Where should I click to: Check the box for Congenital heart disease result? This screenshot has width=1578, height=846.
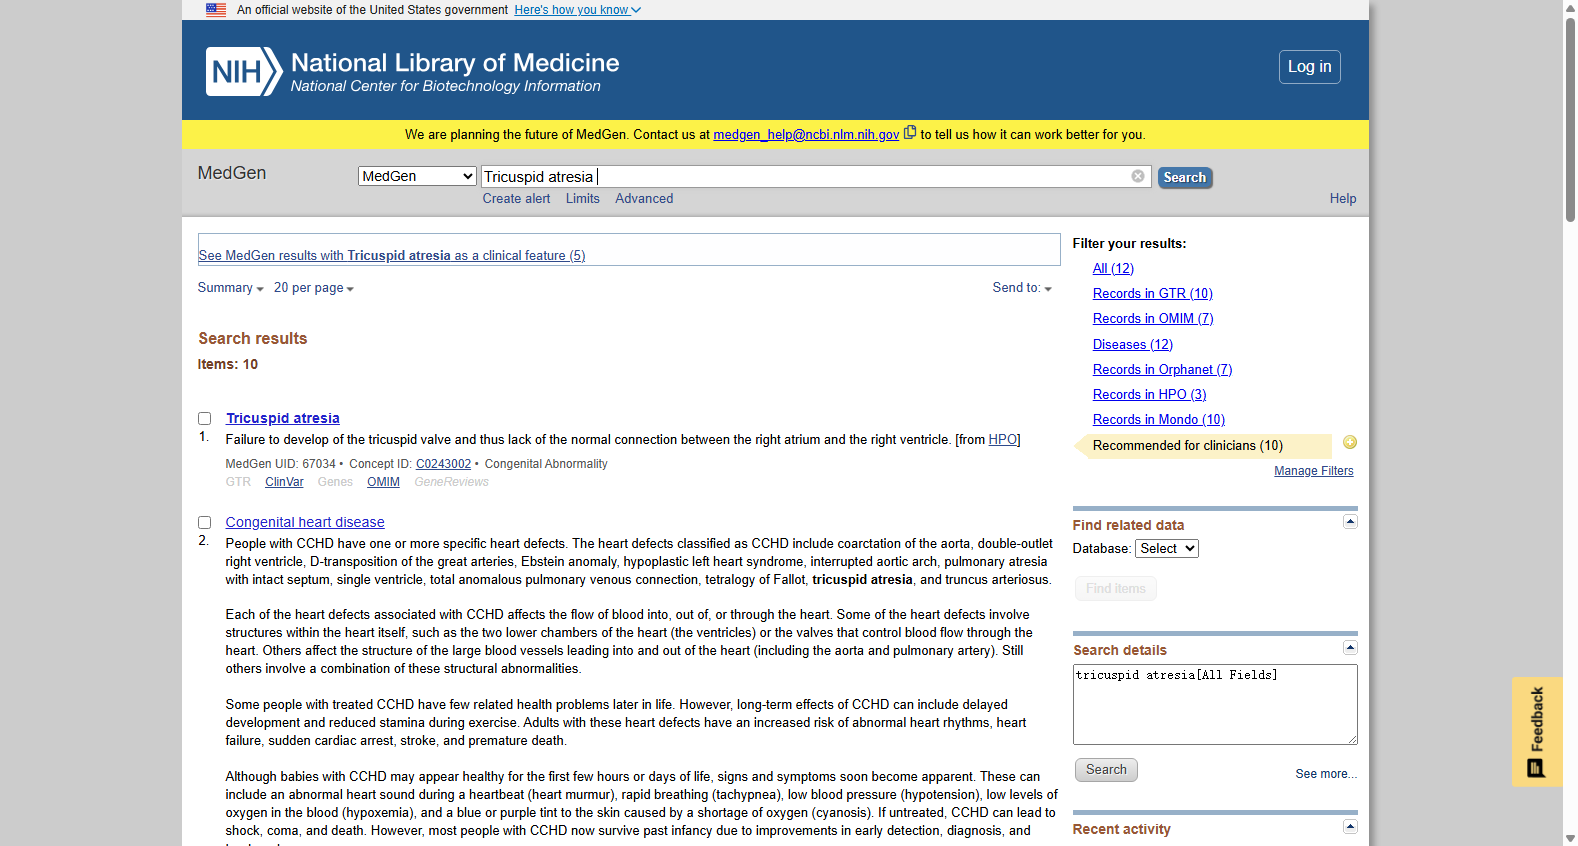pyautogui.click(x=205, y=523)
